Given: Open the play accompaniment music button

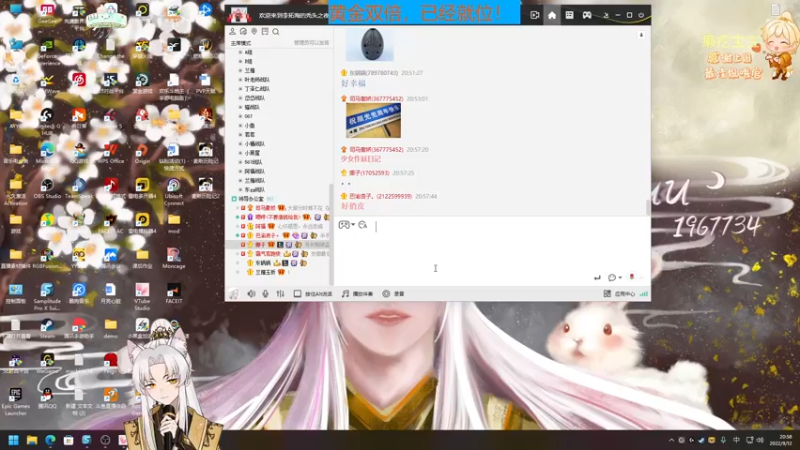Looking at the screenshot, I should point(357,294).
